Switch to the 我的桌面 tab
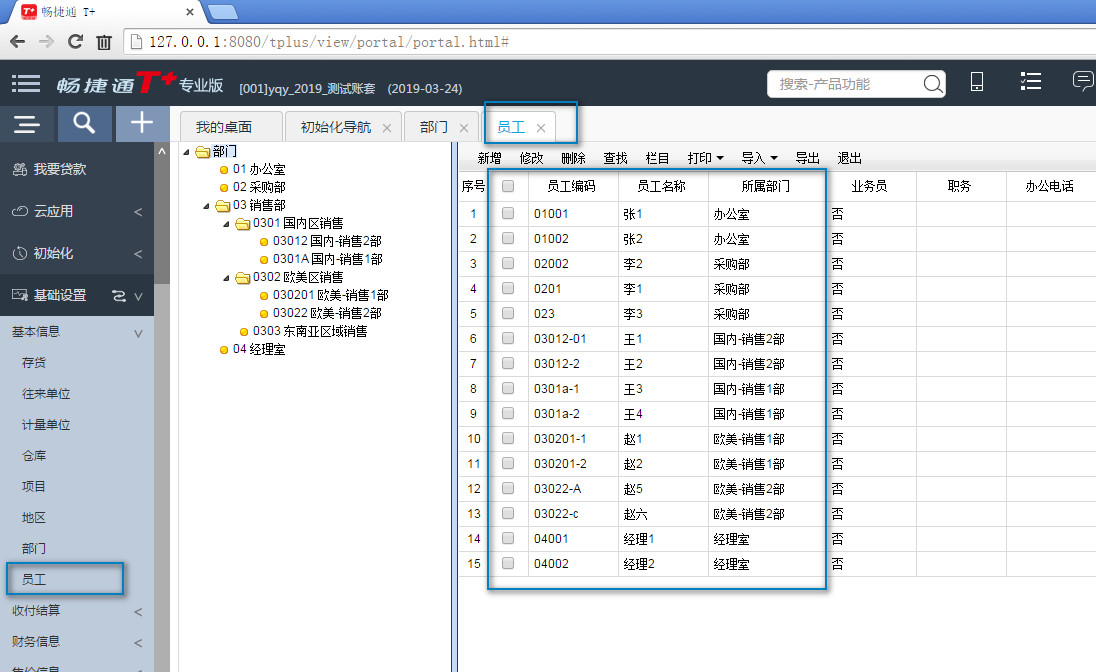The image size is (1096, 672). click(223, 127)
